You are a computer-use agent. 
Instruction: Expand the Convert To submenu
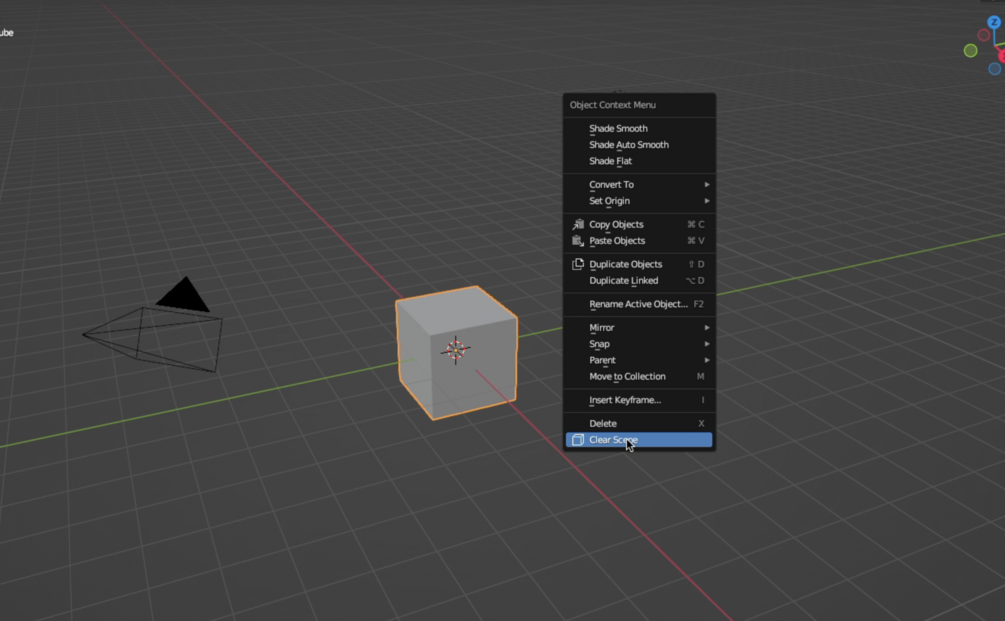tap(639, 185)
